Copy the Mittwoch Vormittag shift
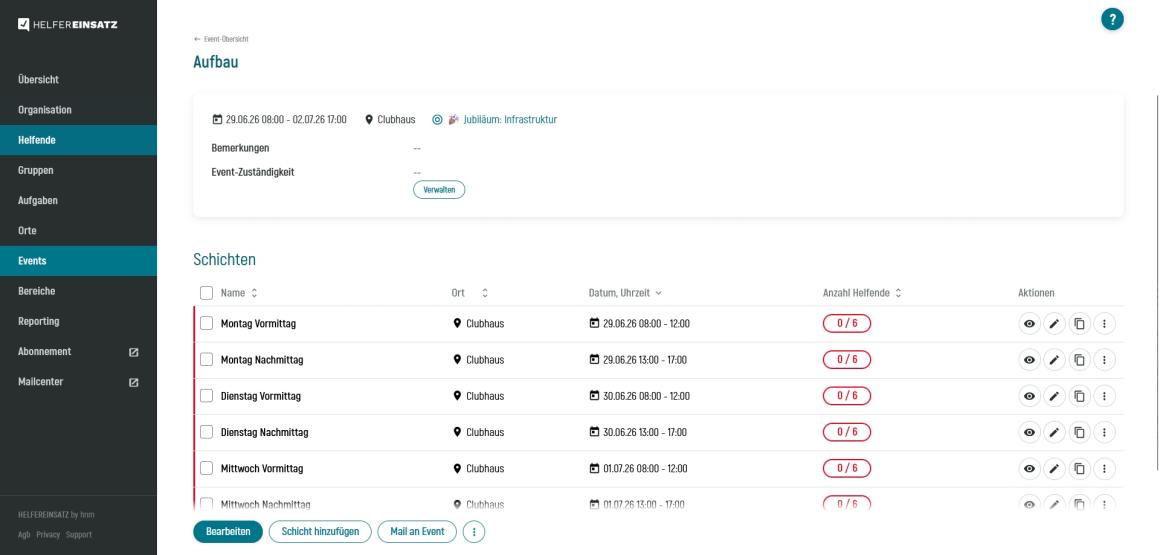Viewport: 1160px width, 555px height. [1079, 468]
